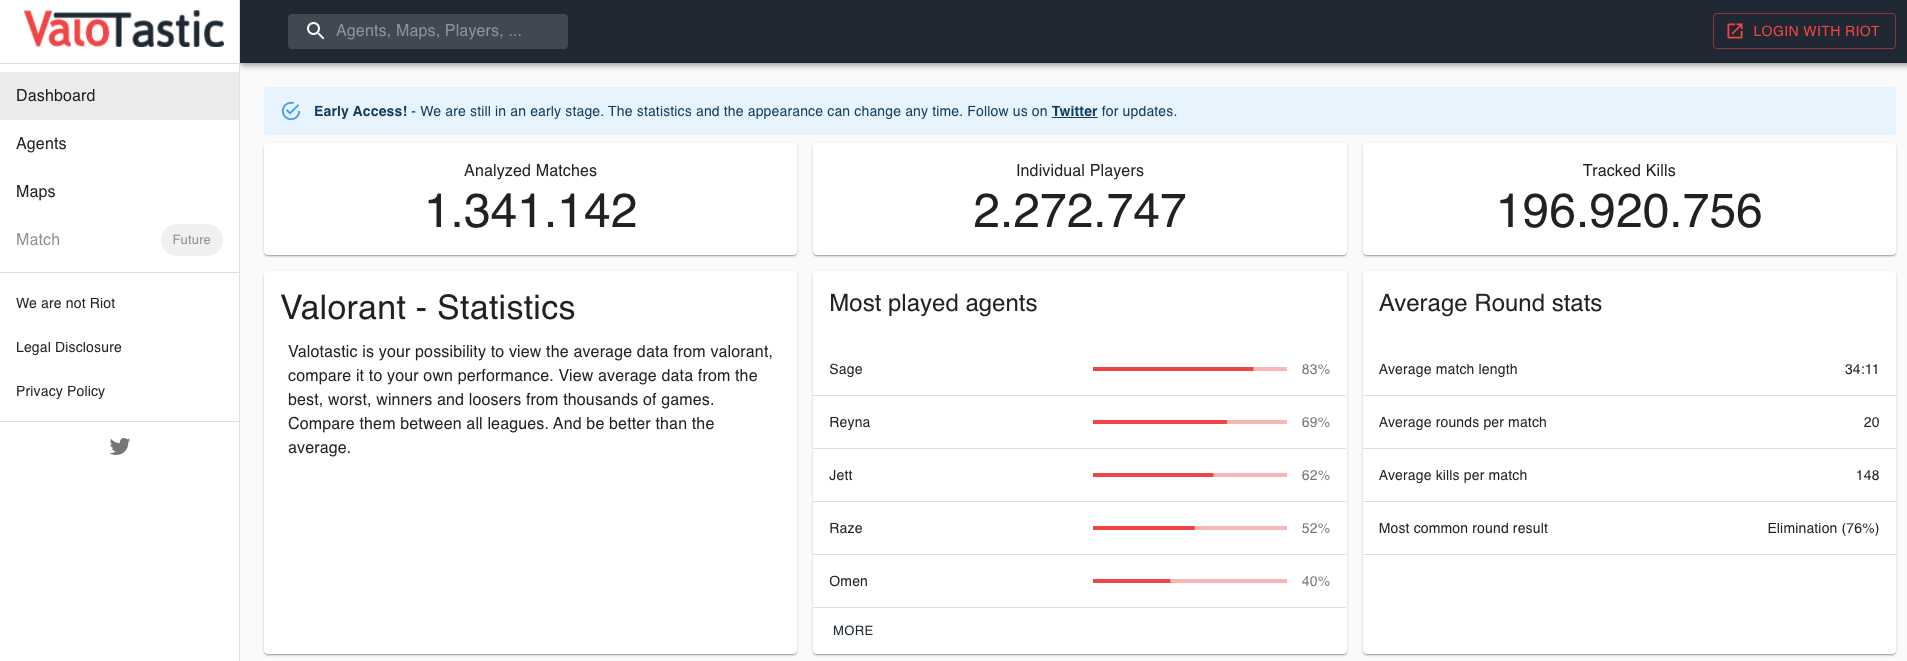
Task: Open the We are not Riot page
Action: point(120,303)
